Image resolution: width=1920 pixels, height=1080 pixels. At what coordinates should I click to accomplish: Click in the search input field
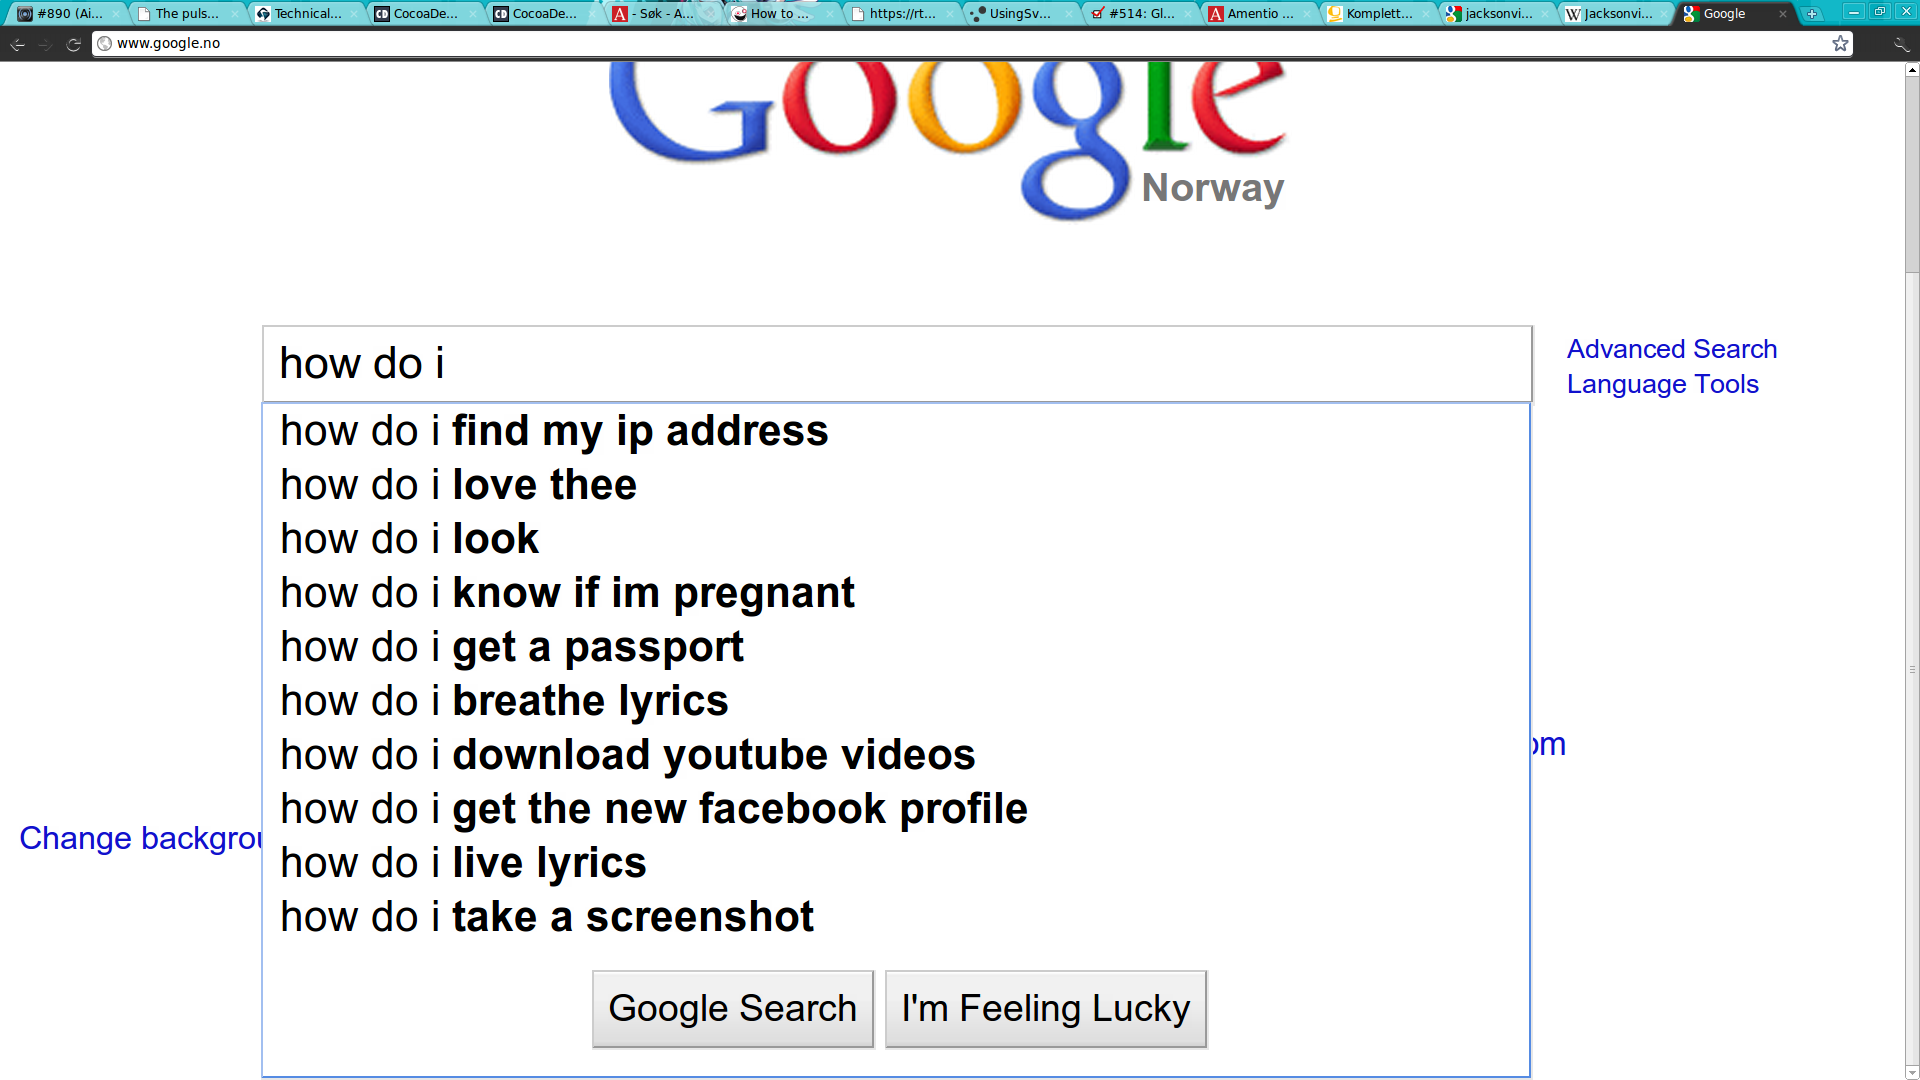[x=897, y=364]
